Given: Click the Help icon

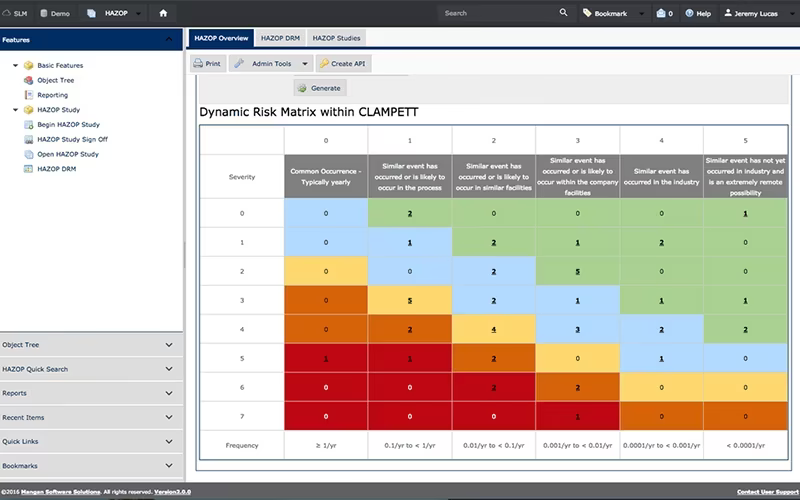Looking at the screenshot, I should [689, 13].
